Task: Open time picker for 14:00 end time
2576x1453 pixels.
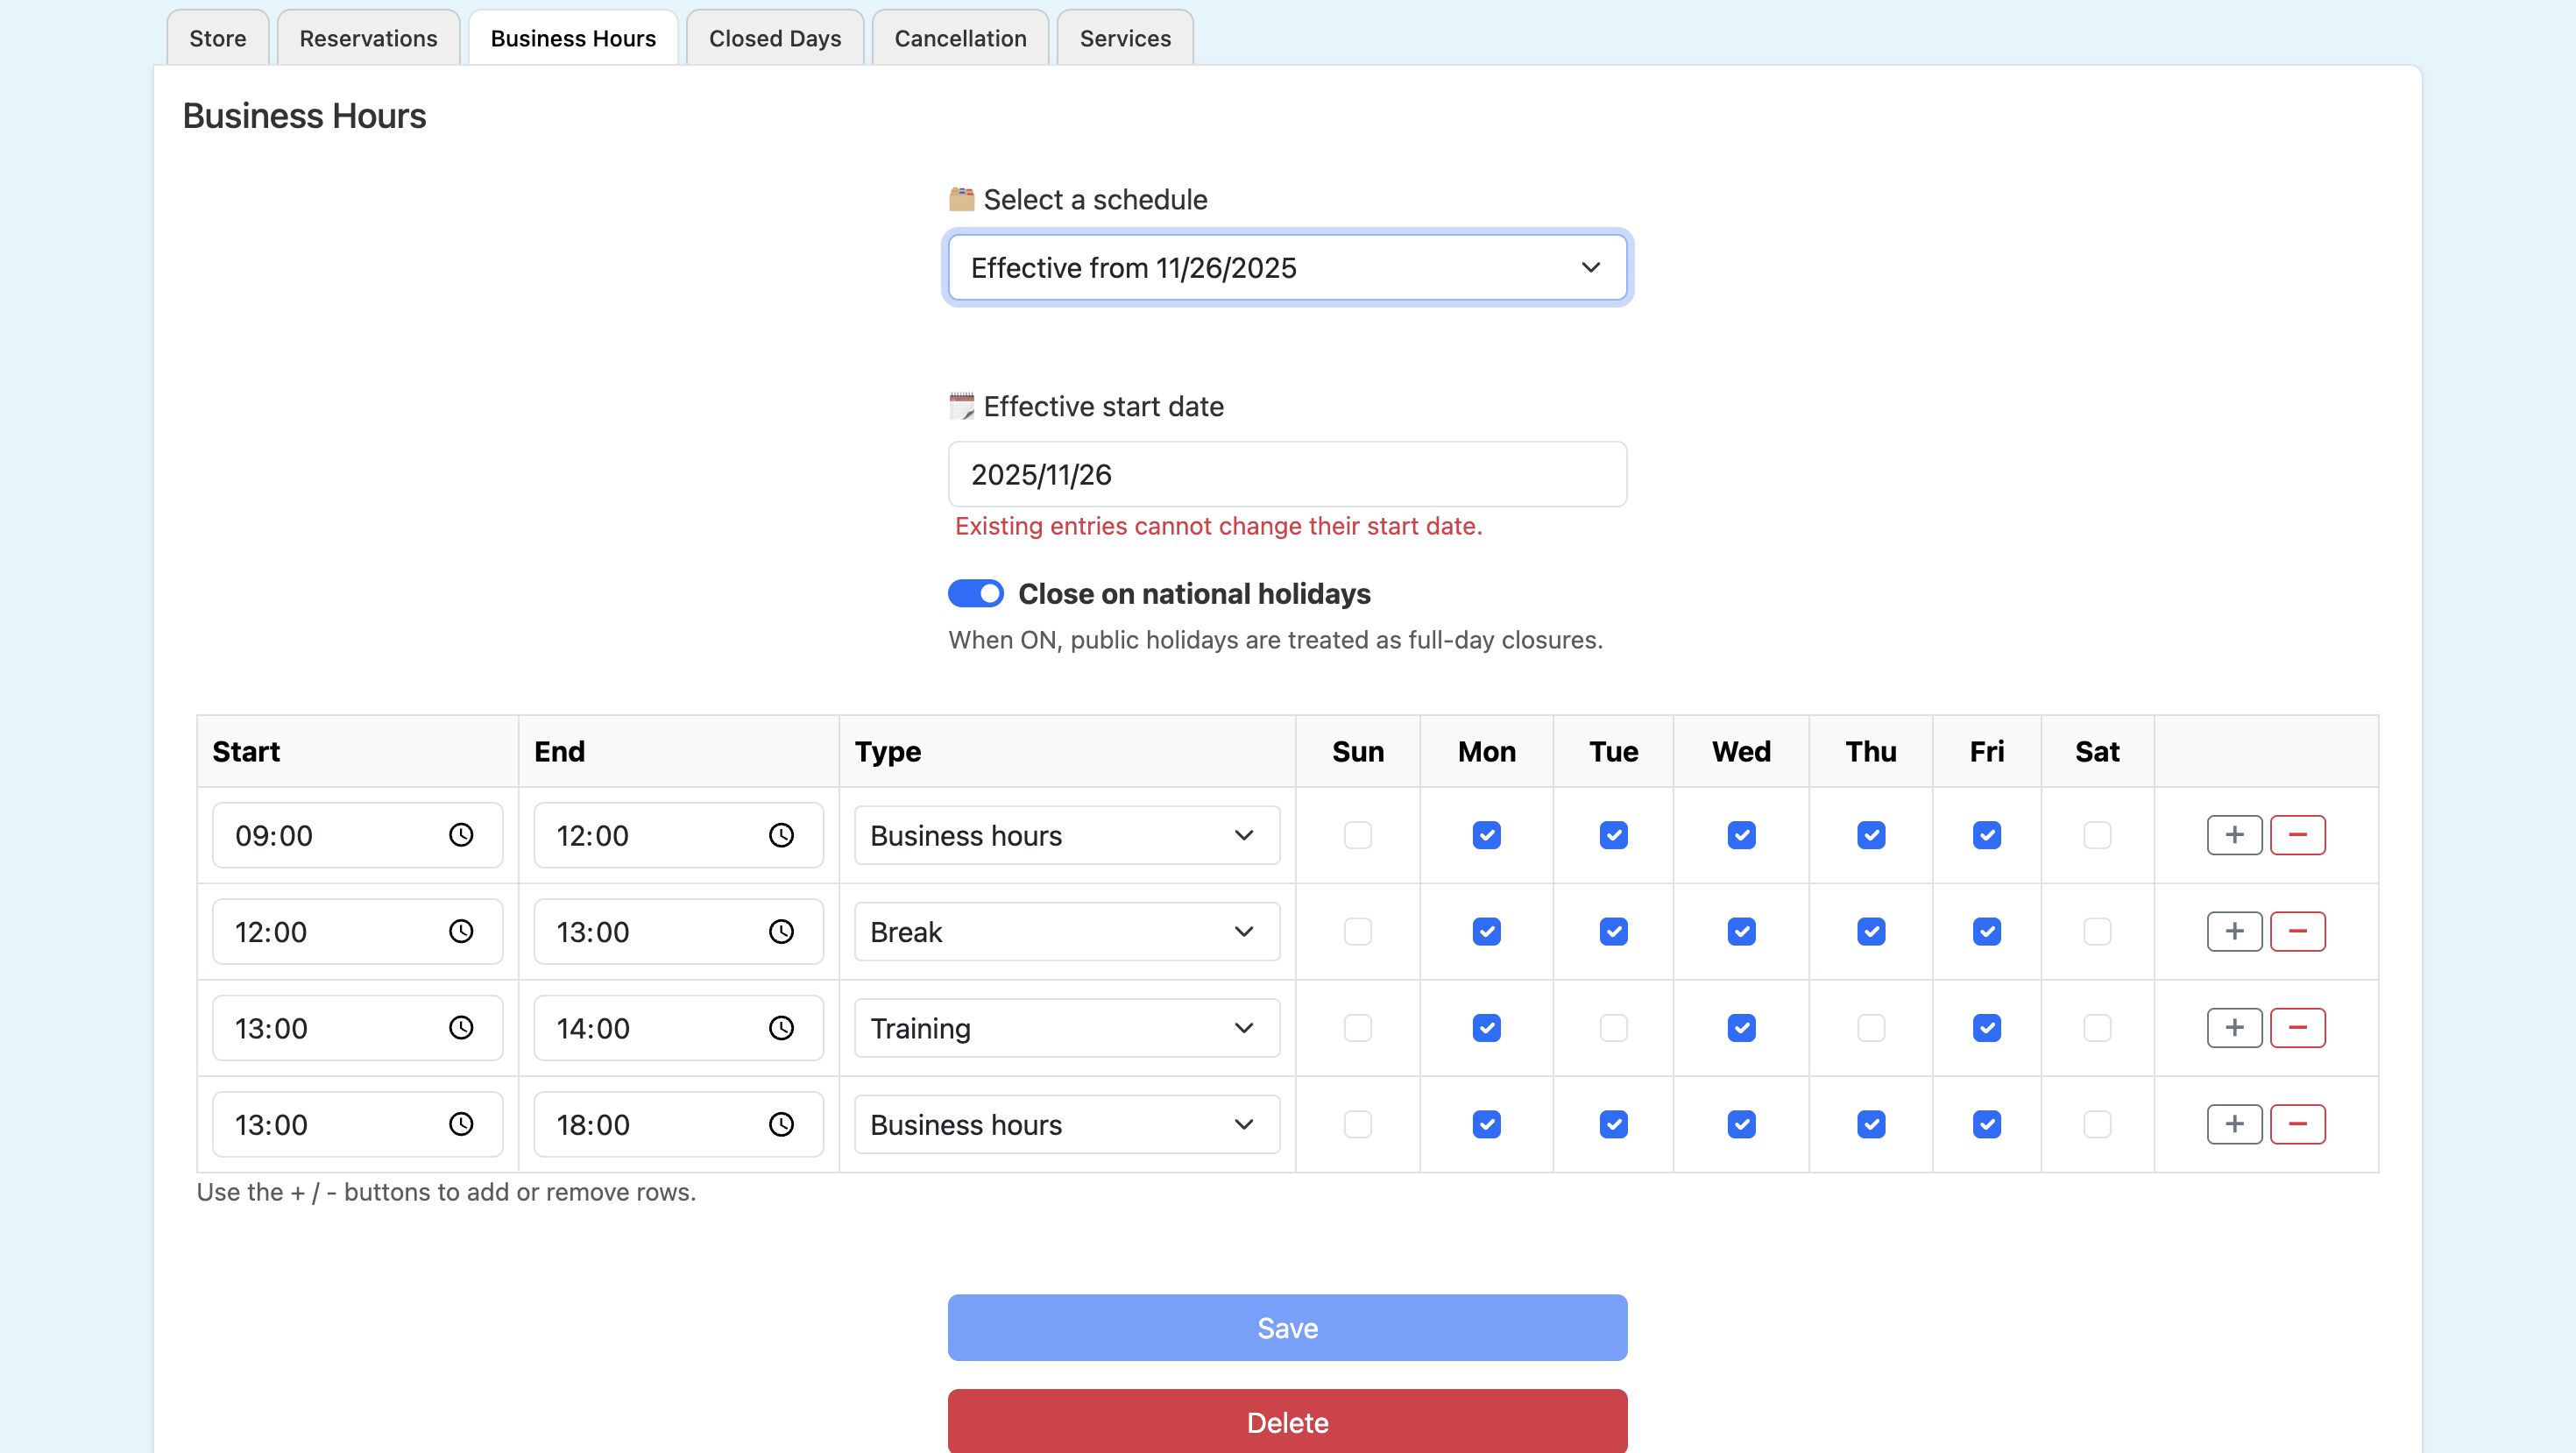Action: click(781, 1028)
